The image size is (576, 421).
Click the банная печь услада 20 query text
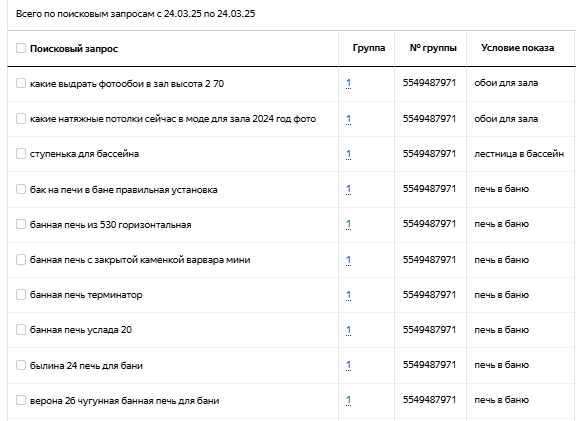[80, 330]
